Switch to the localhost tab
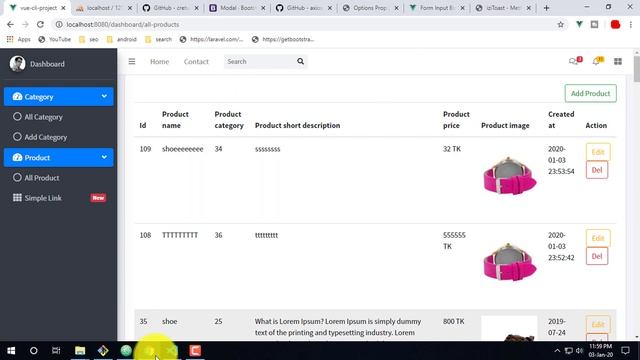Image resolution: width=640 pixels, height=360 pixels. [104, 8]
